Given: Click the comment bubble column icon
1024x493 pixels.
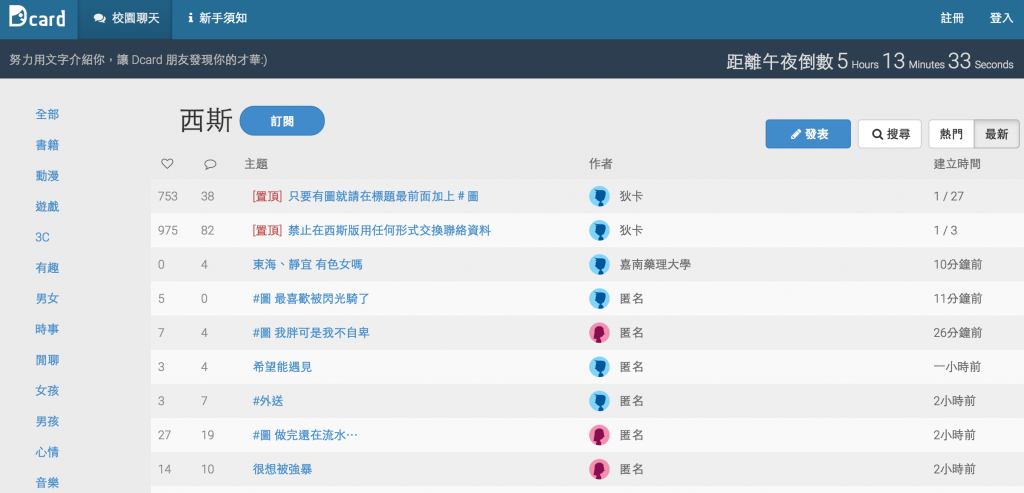Looking at the screenshot, I should click(210, 165).
